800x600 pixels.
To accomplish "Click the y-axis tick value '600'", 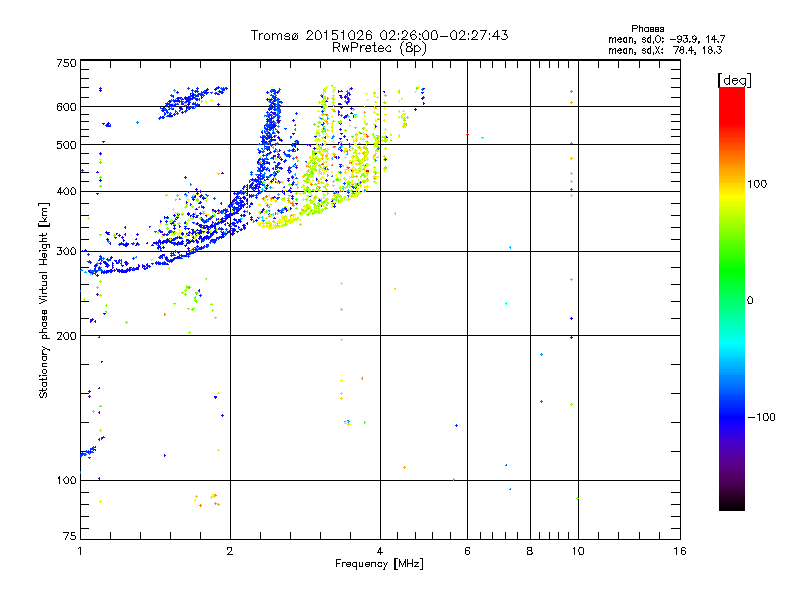I will [66, 107].
